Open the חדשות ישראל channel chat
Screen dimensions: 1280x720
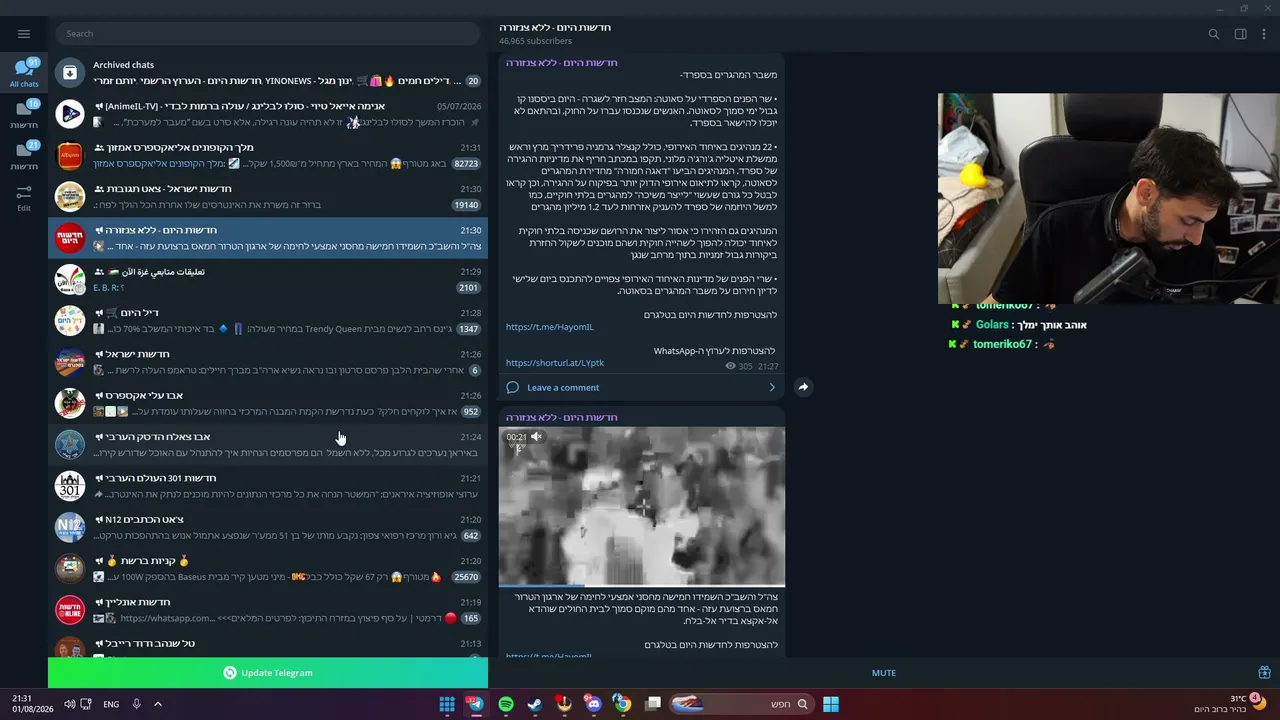point(268,362)
